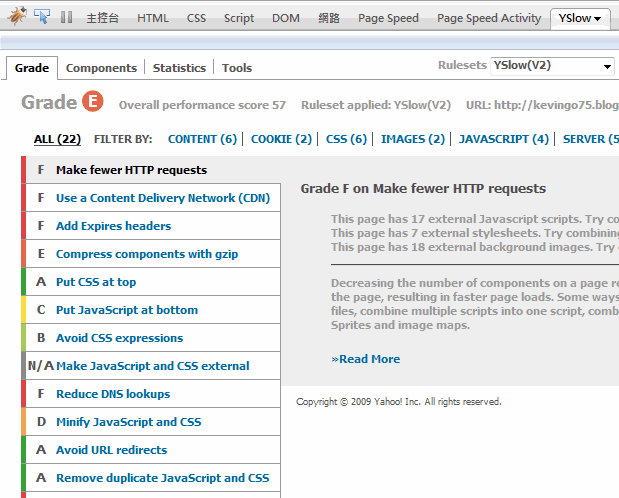
Task: Filter rules by CSS (6)
Action: click(x=346, y=139)
